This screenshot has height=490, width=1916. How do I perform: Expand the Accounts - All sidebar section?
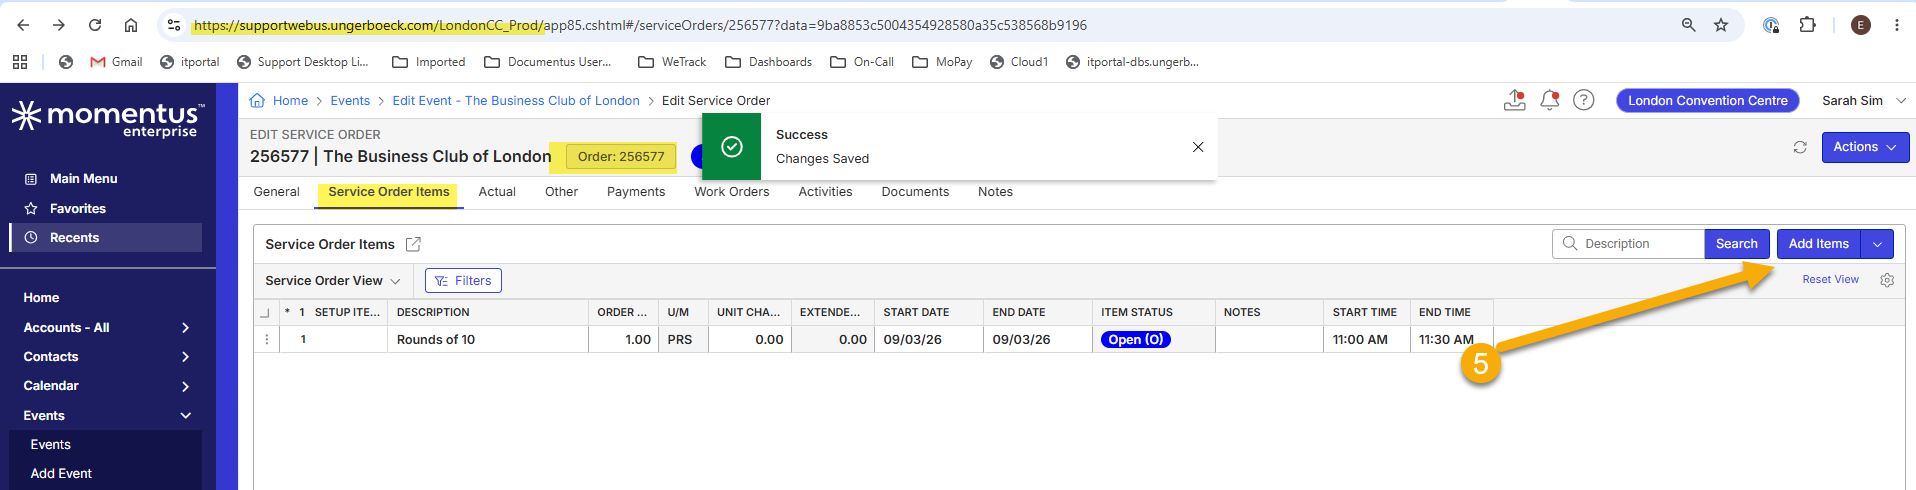pos(106,327)
